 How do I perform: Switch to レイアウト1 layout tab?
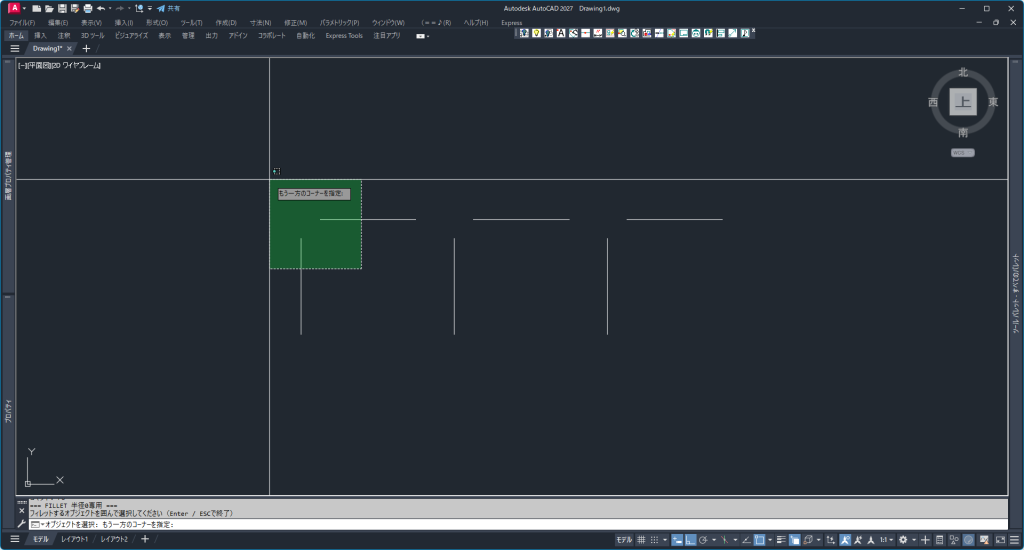click(74, 540)
